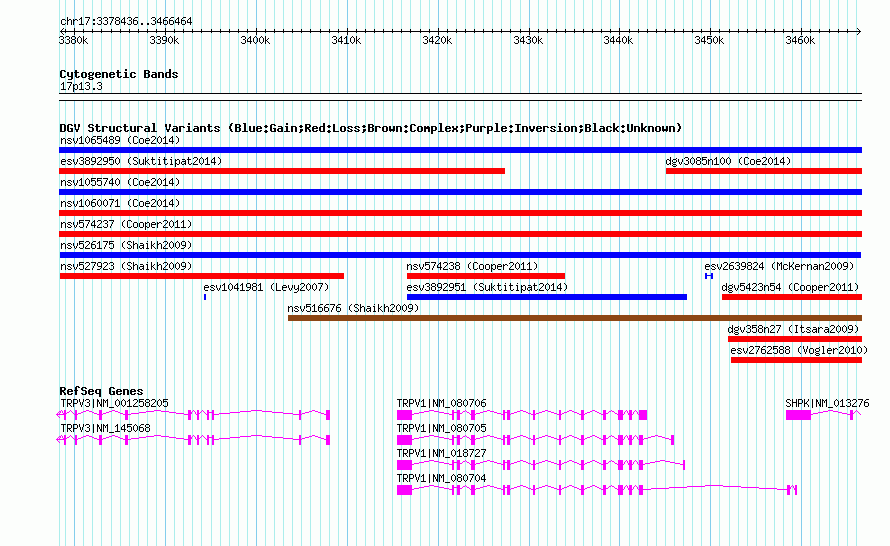Image resolution: width=890 pixels, height=546 pixels.
Task: Open the esv3892950 (Suktitipat2014) label
Action: pos(141,161)
